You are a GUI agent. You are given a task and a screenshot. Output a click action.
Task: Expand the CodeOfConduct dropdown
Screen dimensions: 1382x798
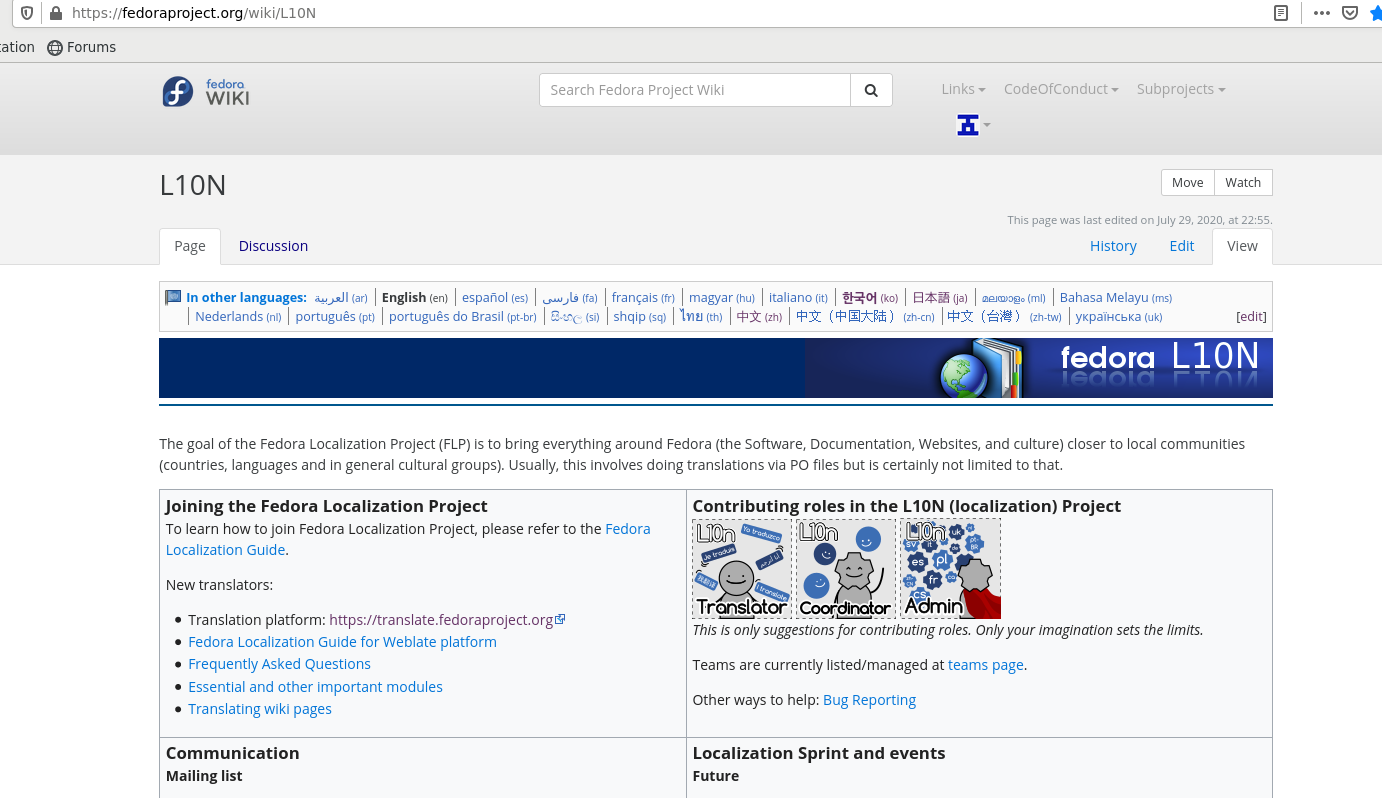click(1061, 89)
